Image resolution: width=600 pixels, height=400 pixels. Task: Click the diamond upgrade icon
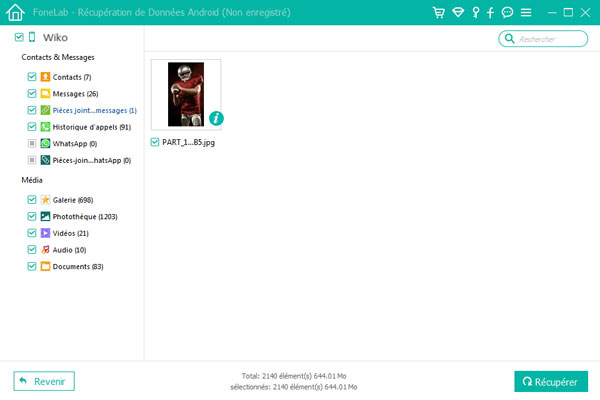pos(458,13)
